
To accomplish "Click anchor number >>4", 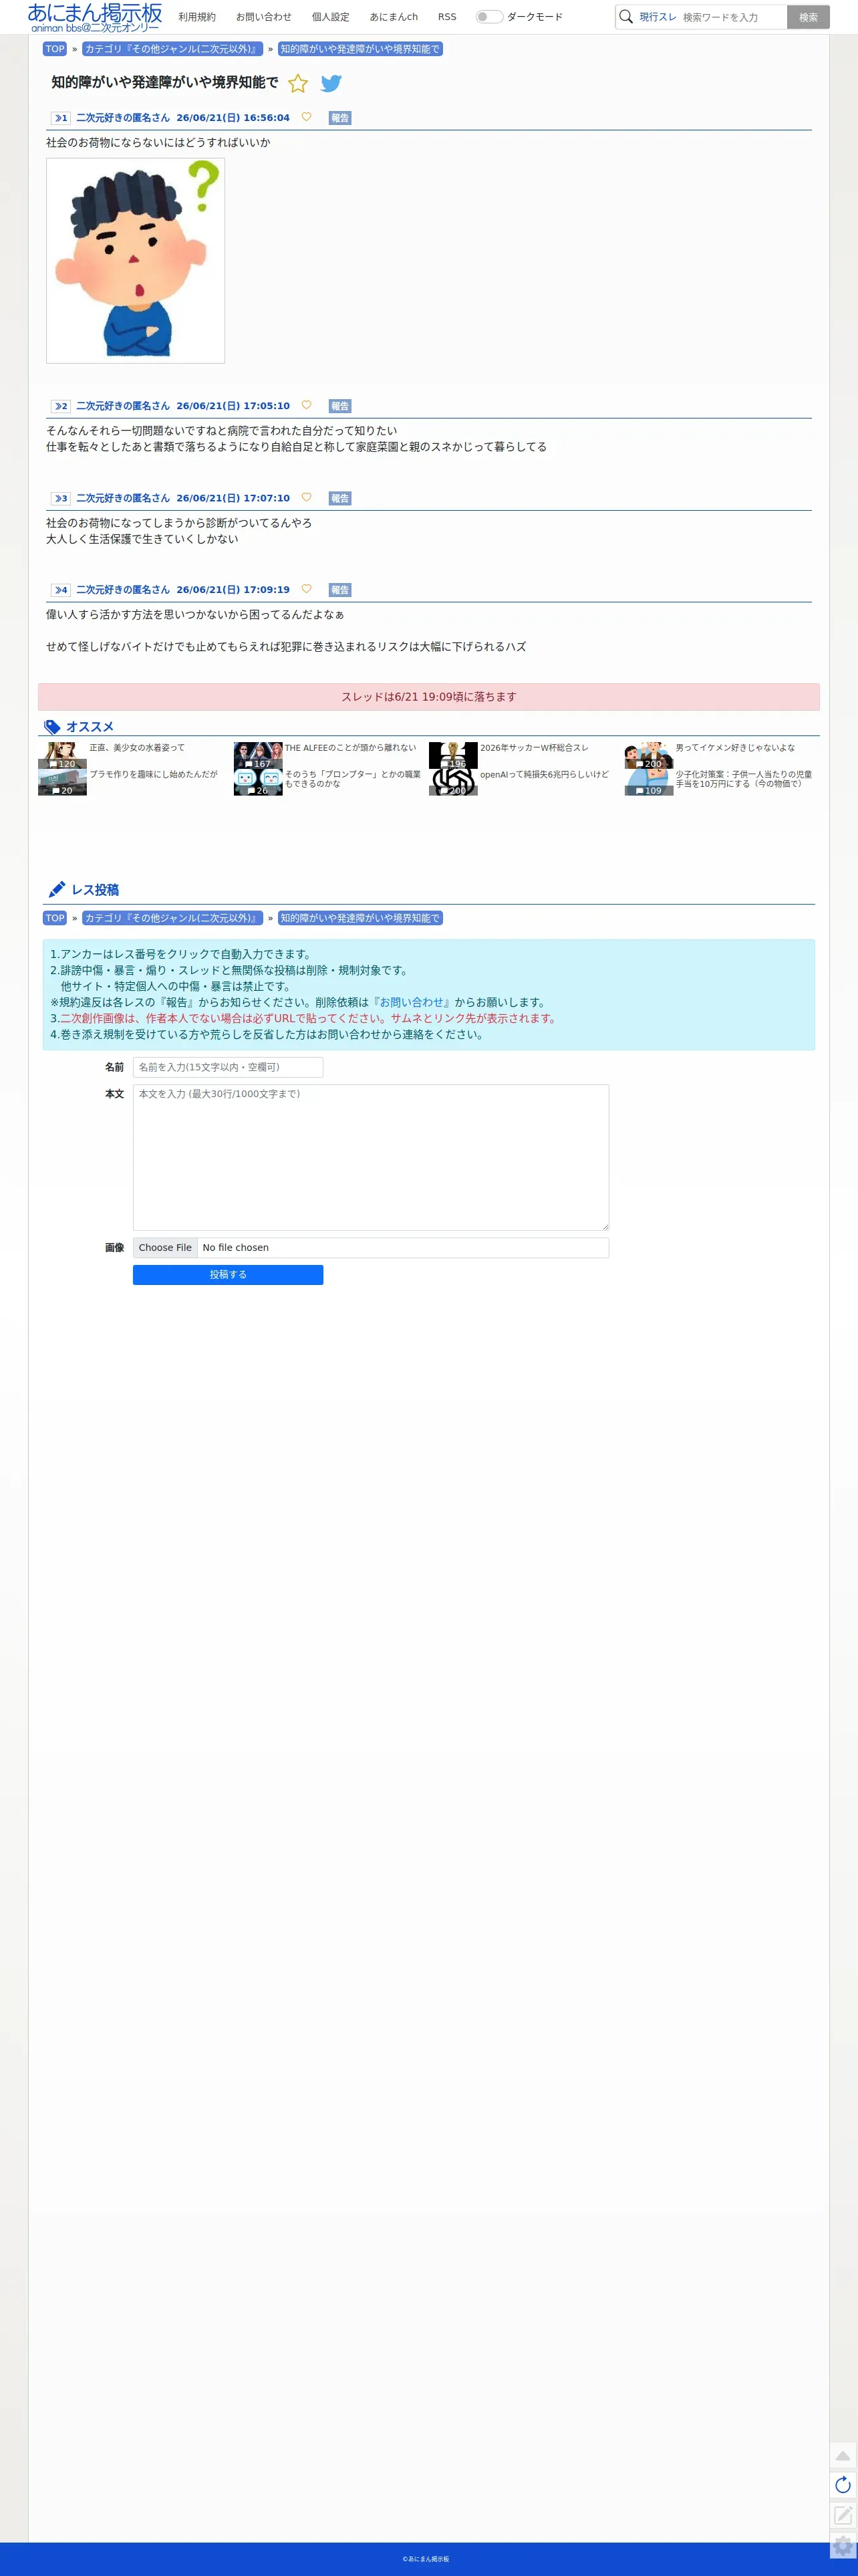I will (x=61, y=590).
